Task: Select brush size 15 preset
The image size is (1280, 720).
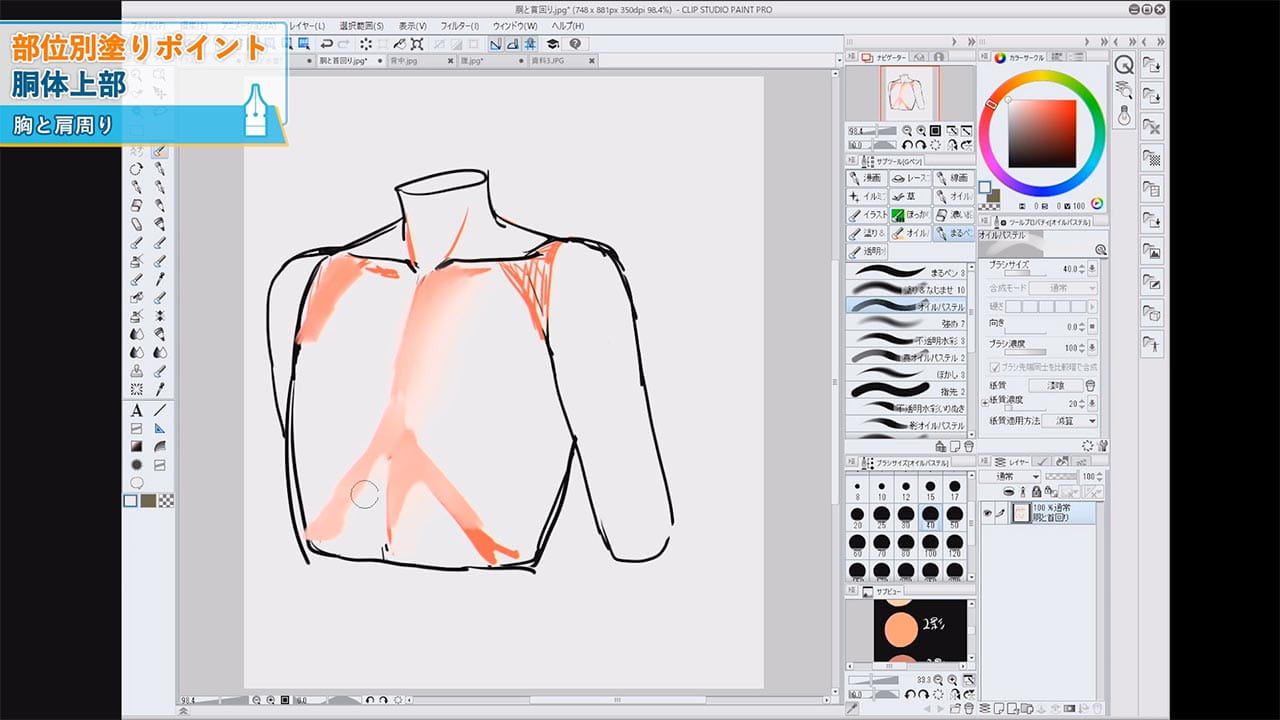Action: (931, 491)
